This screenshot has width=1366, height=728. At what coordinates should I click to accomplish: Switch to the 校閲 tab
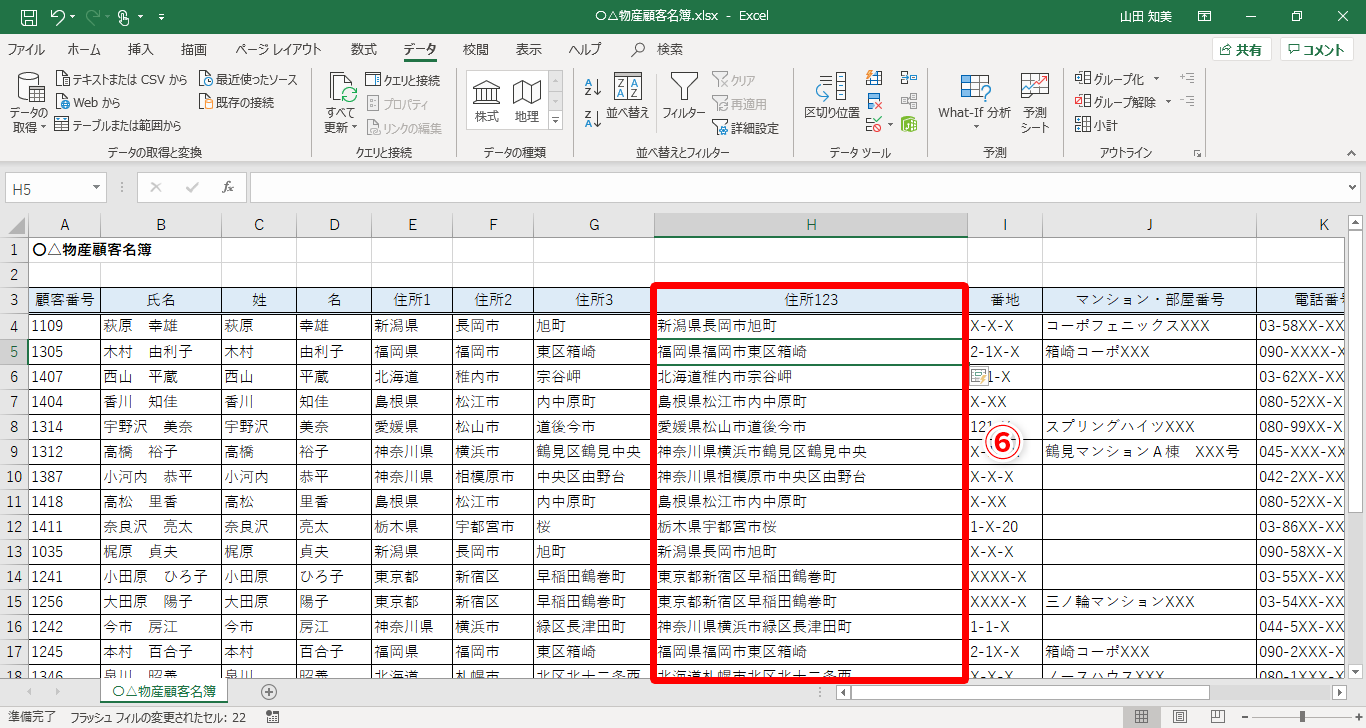pyautogui.click(x=476, y=49)
